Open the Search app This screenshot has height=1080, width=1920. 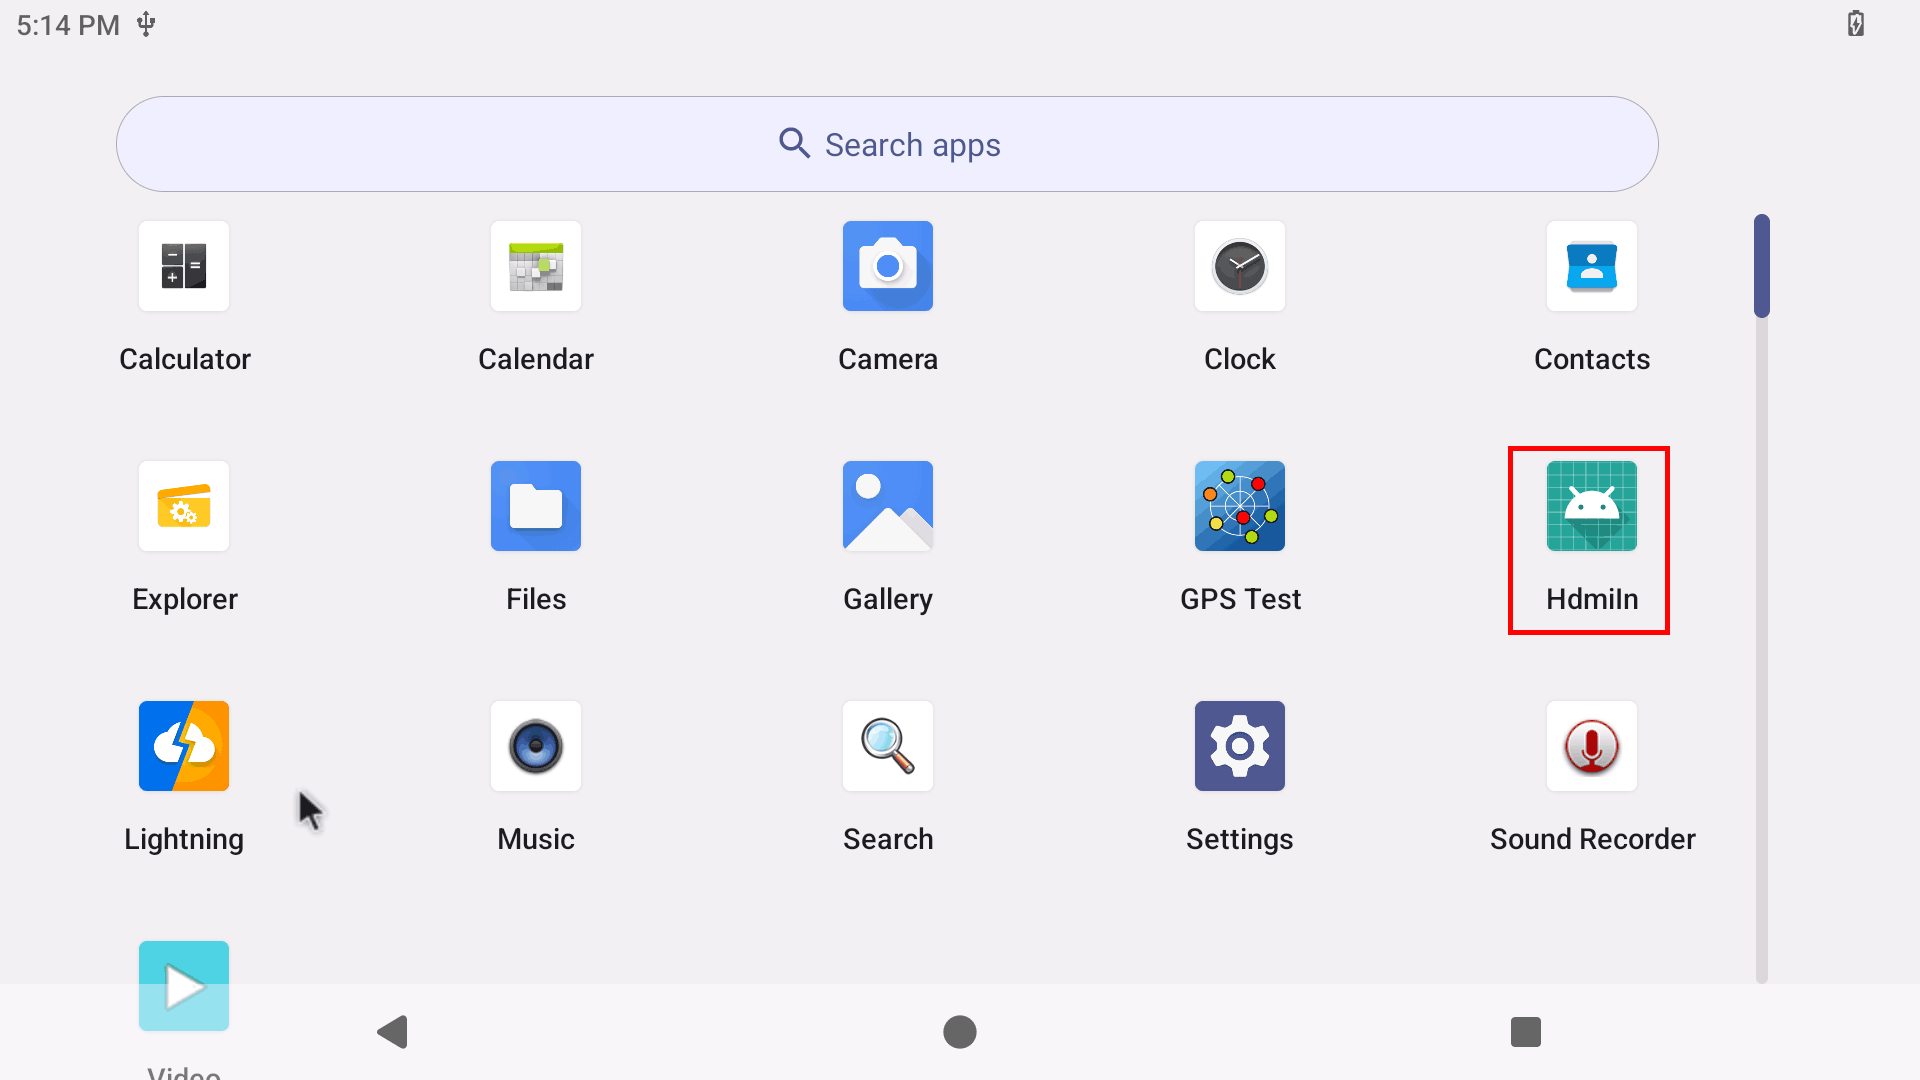(888, 747)
